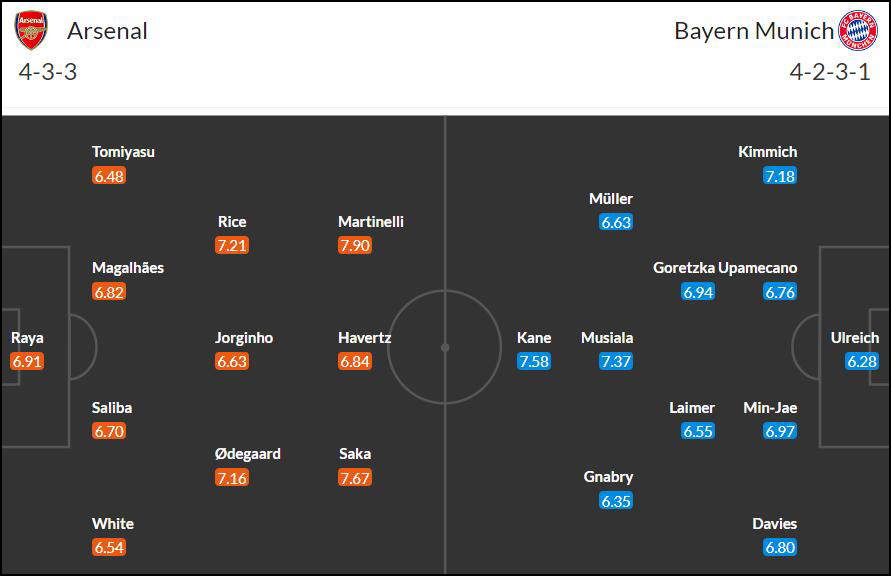Screen dimensions: 891x576
Task: Click player name Ødegaard
Action: coord(248,453)
